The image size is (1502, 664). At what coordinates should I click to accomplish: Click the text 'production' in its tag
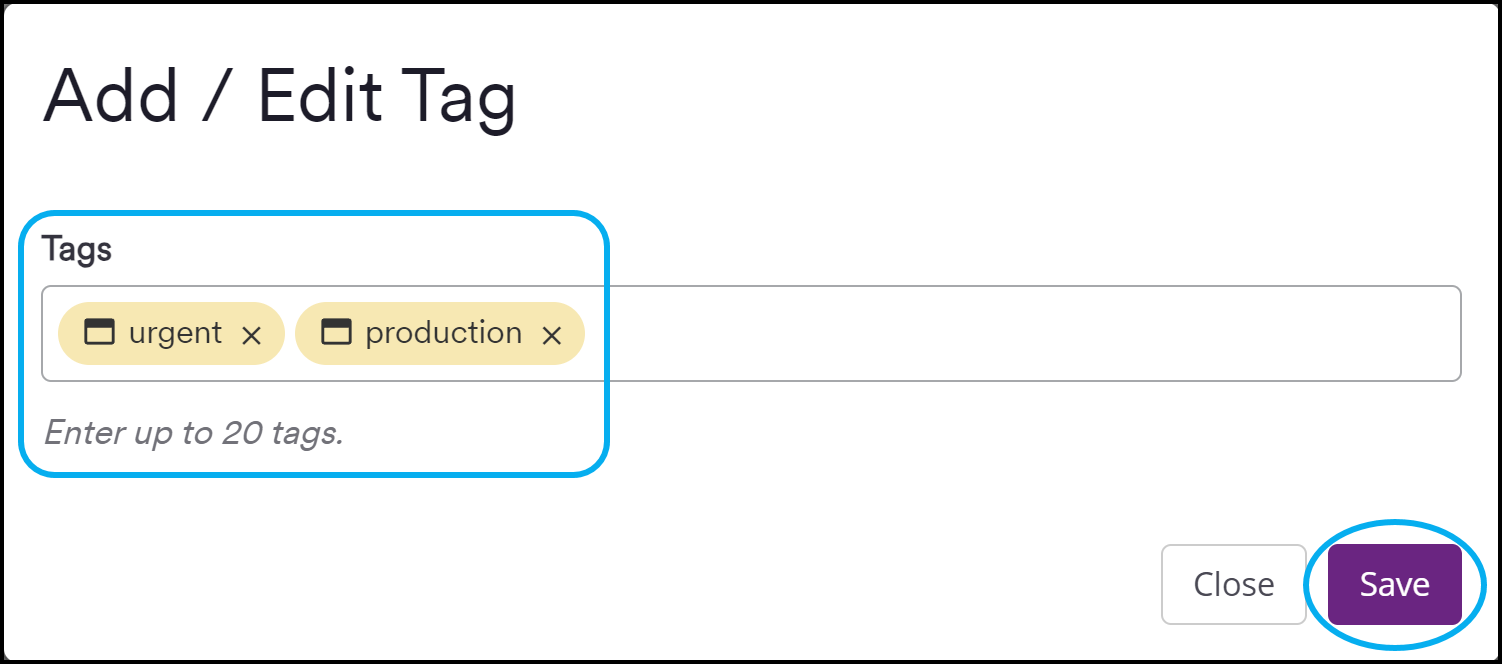click(444, 333)
